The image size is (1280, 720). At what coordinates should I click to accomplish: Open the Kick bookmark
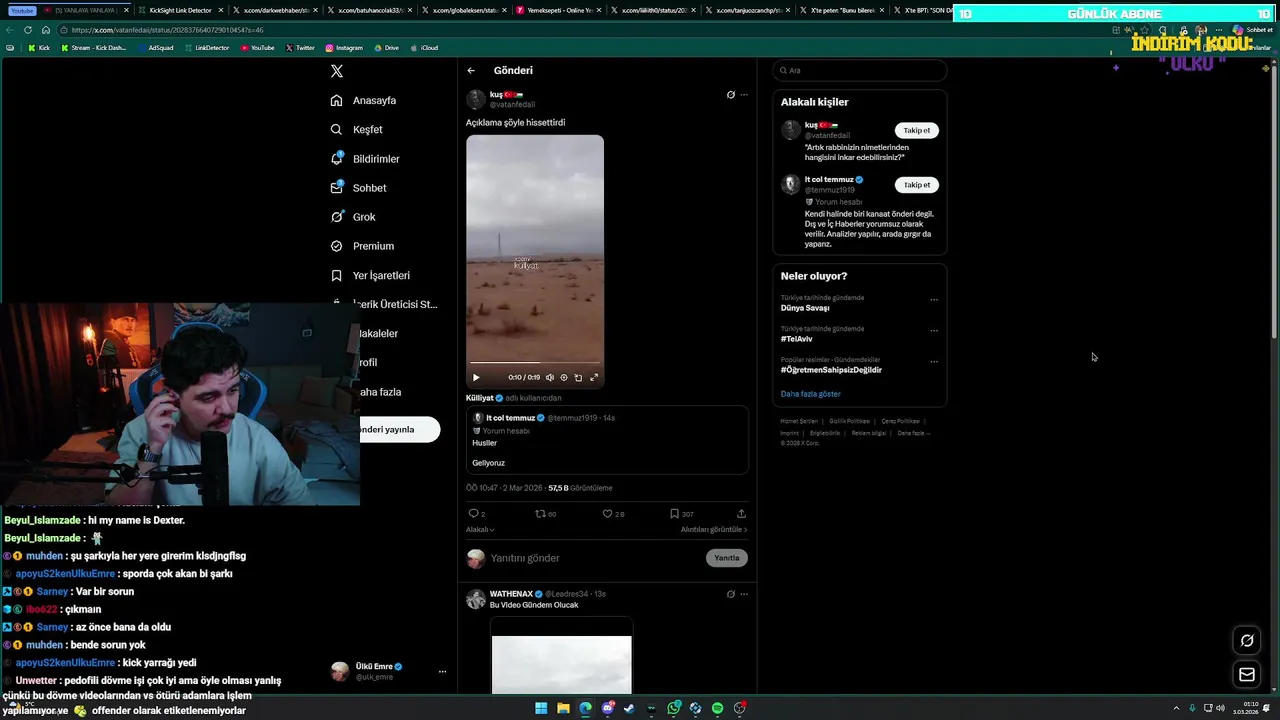39,48
